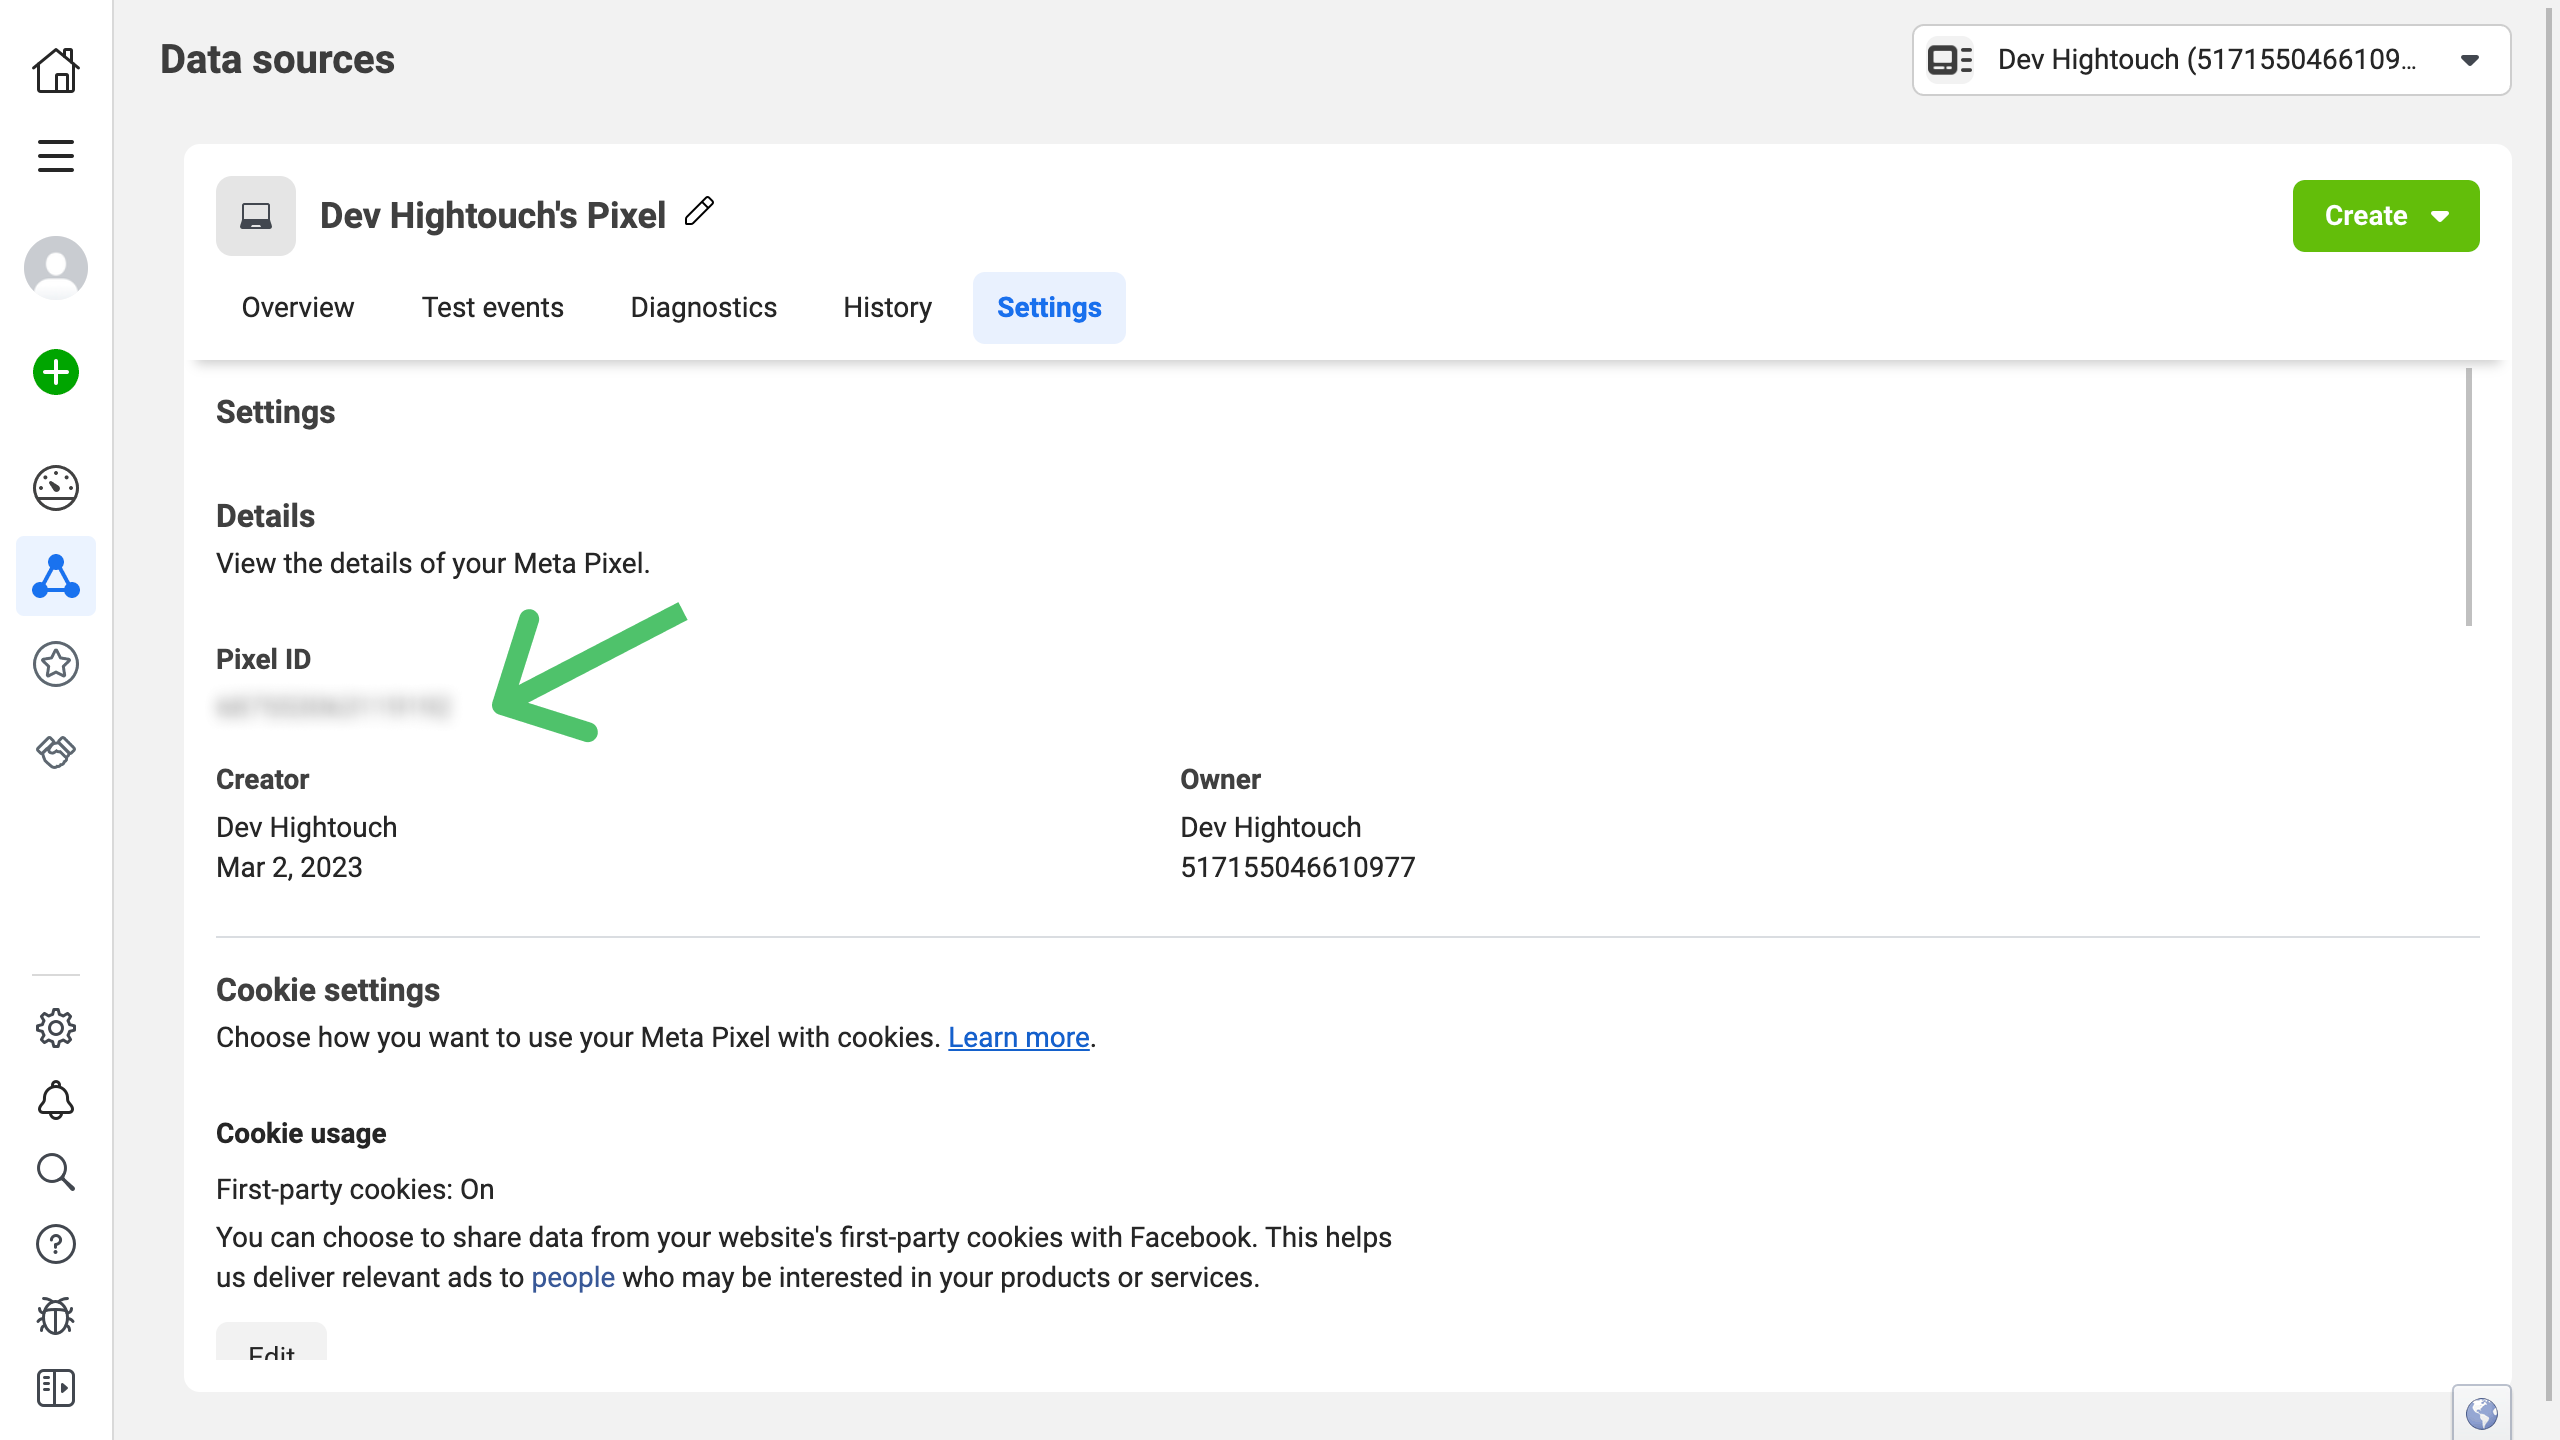Click the settings gear icon in sidebar
Image resolution: width=2560 pixels, height=1440 pixels.
click(x=55, y=1029)
